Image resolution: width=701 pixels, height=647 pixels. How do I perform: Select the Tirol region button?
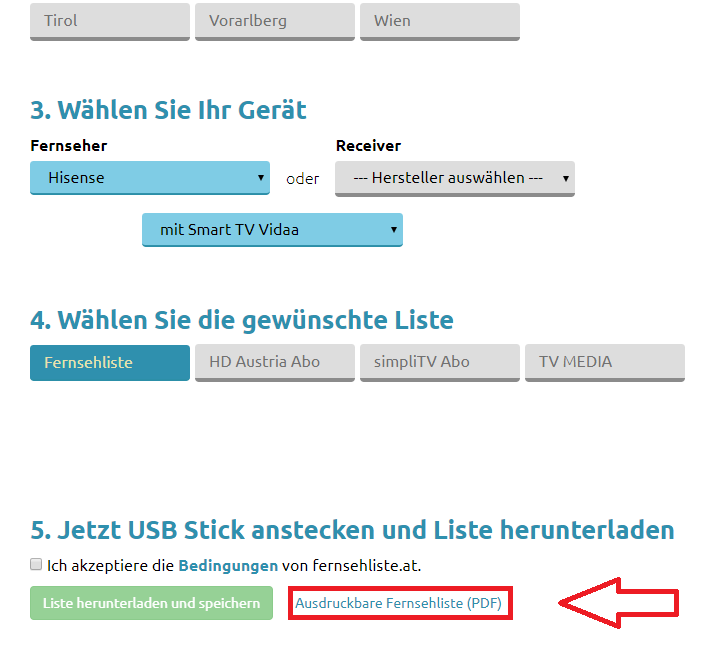tap(110, 21)
